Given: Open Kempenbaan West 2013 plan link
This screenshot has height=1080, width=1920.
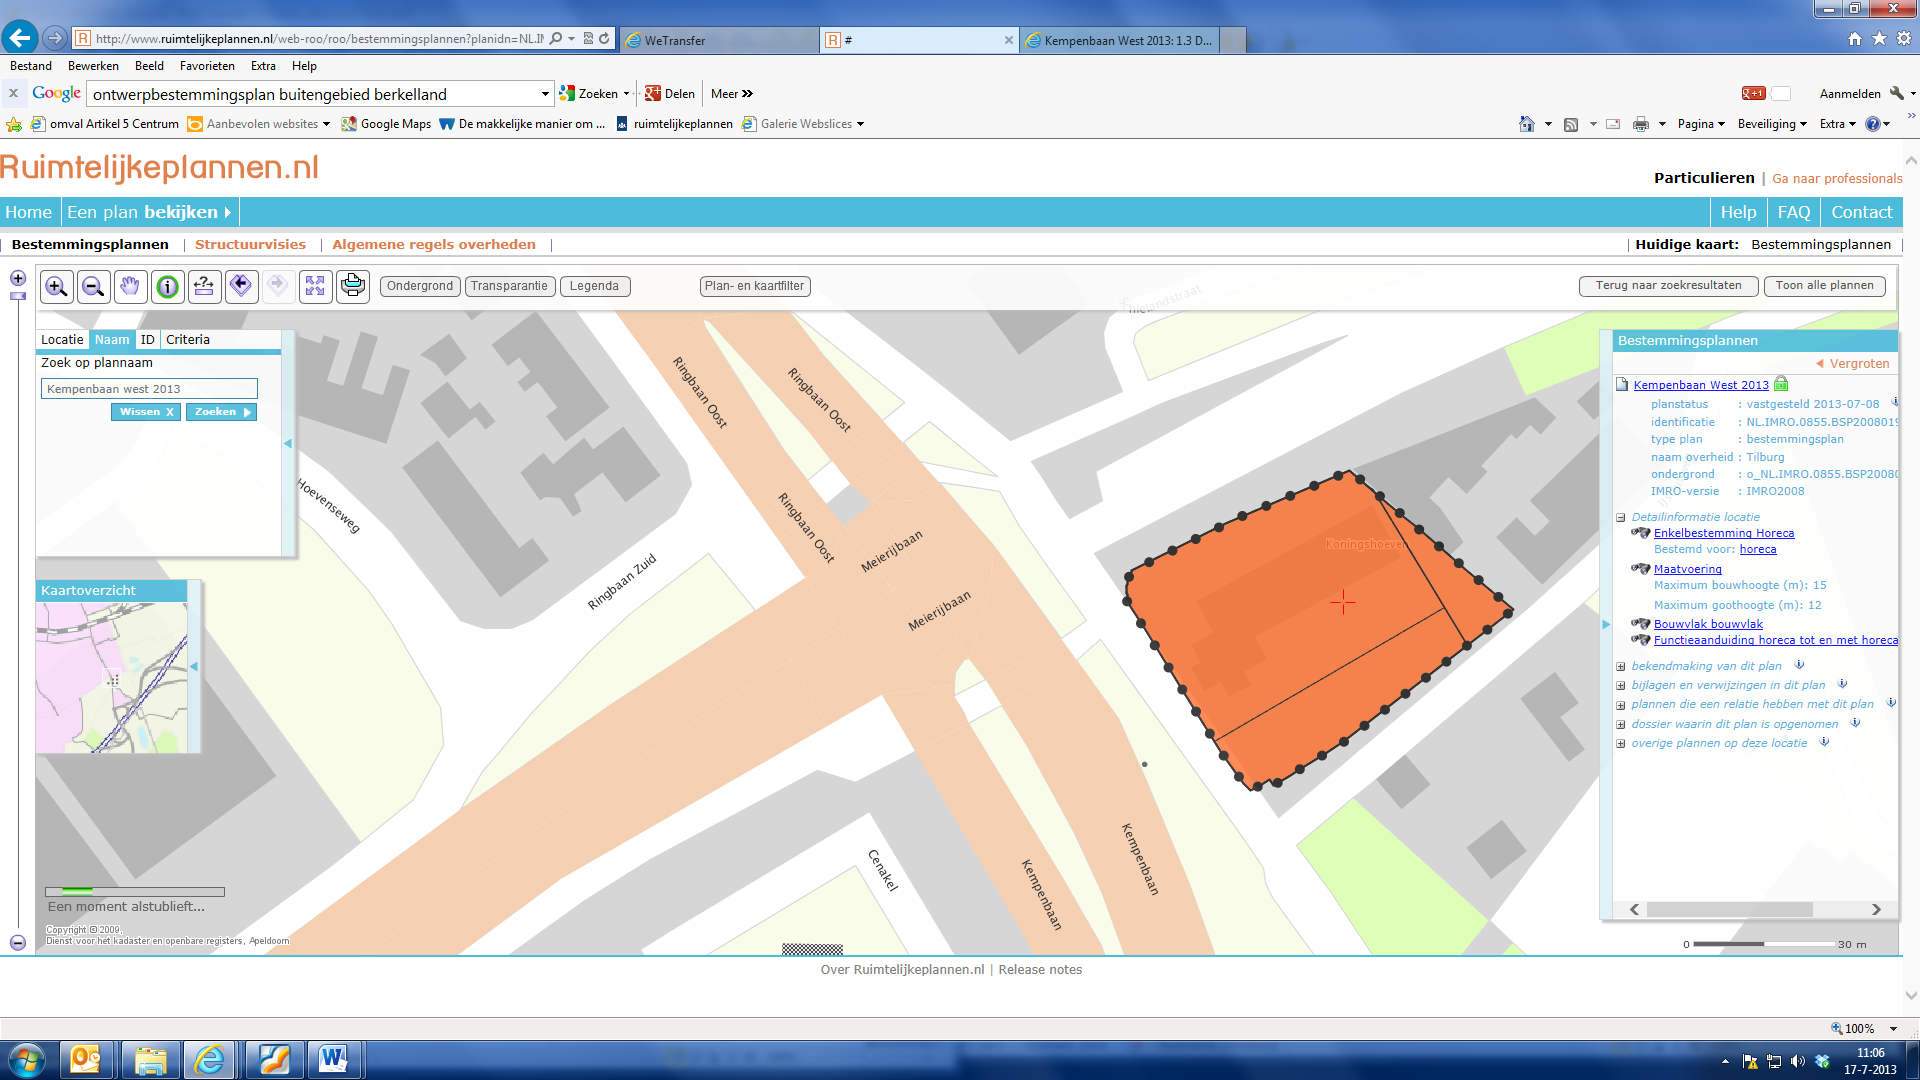Looking at the screenshot, I should (1700, 385).
